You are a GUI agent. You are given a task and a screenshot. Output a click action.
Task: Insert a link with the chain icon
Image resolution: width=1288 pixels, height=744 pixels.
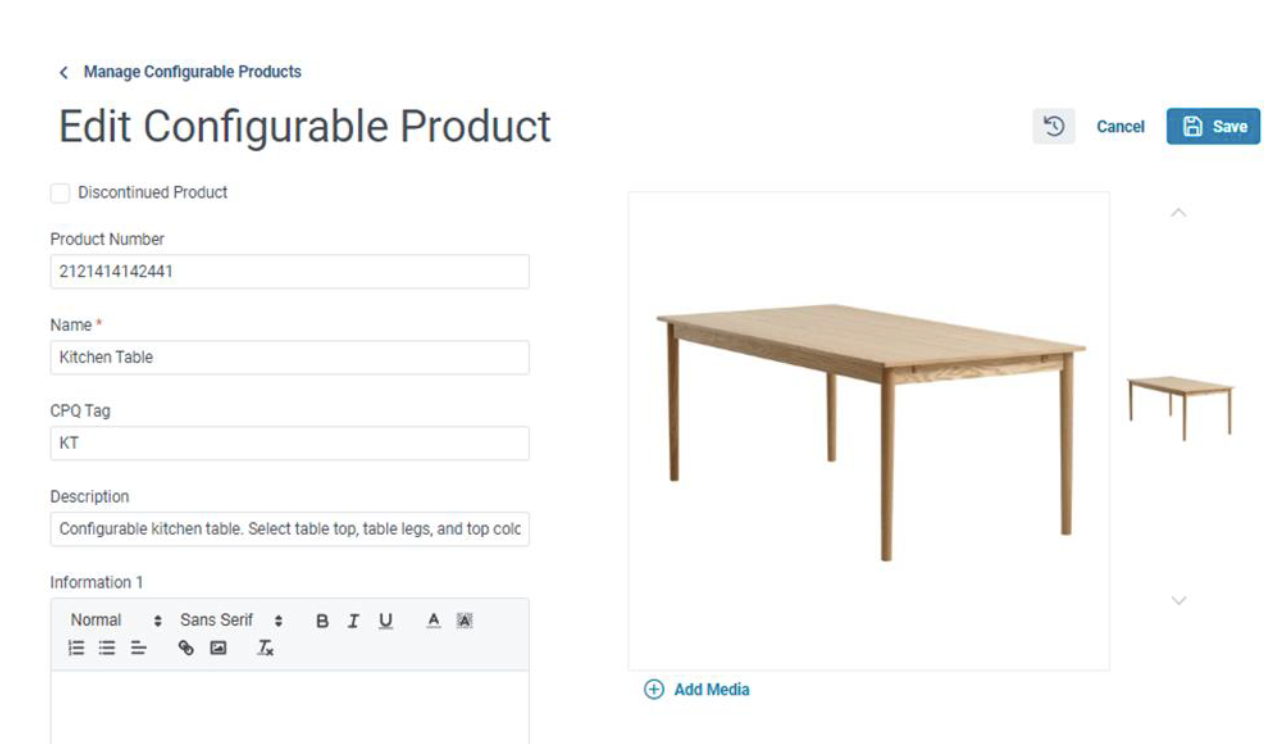[x=186, y=648]
